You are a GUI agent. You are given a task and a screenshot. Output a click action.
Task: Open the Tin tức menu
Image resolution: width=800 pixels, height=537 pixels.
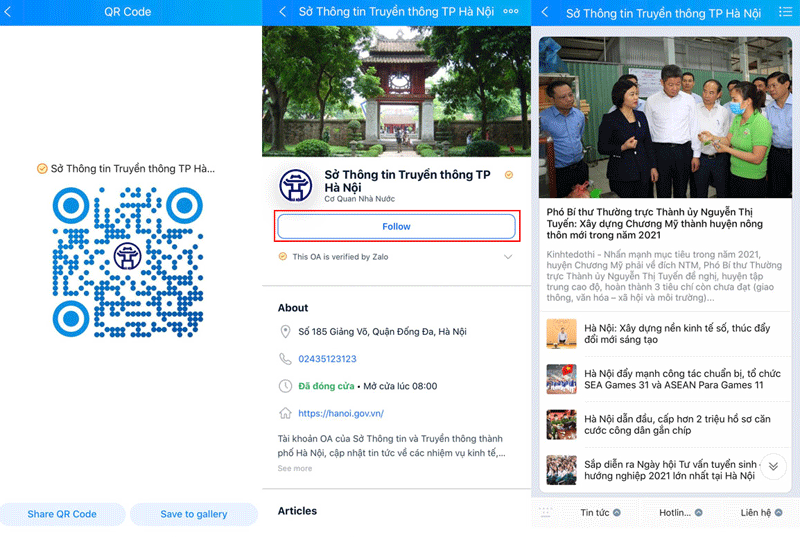pos(600,513)
